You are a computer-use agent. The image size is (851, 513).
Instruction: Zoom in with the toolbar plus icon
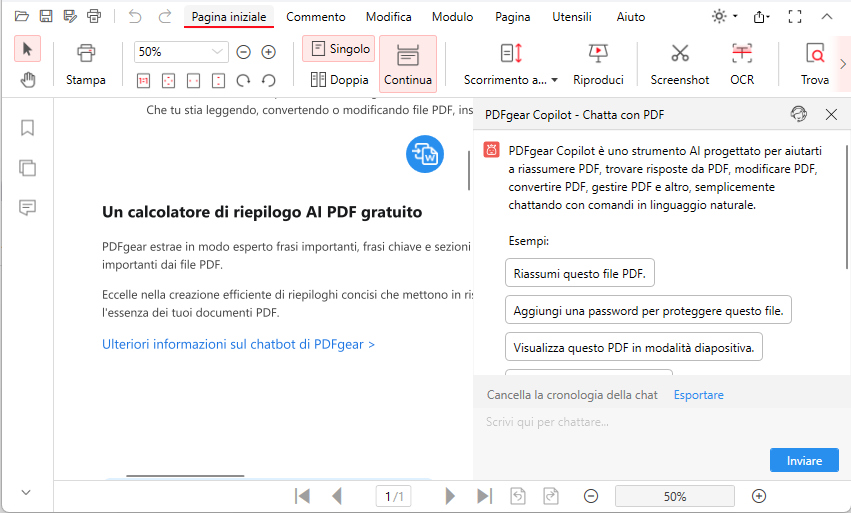tap(269, 52)
